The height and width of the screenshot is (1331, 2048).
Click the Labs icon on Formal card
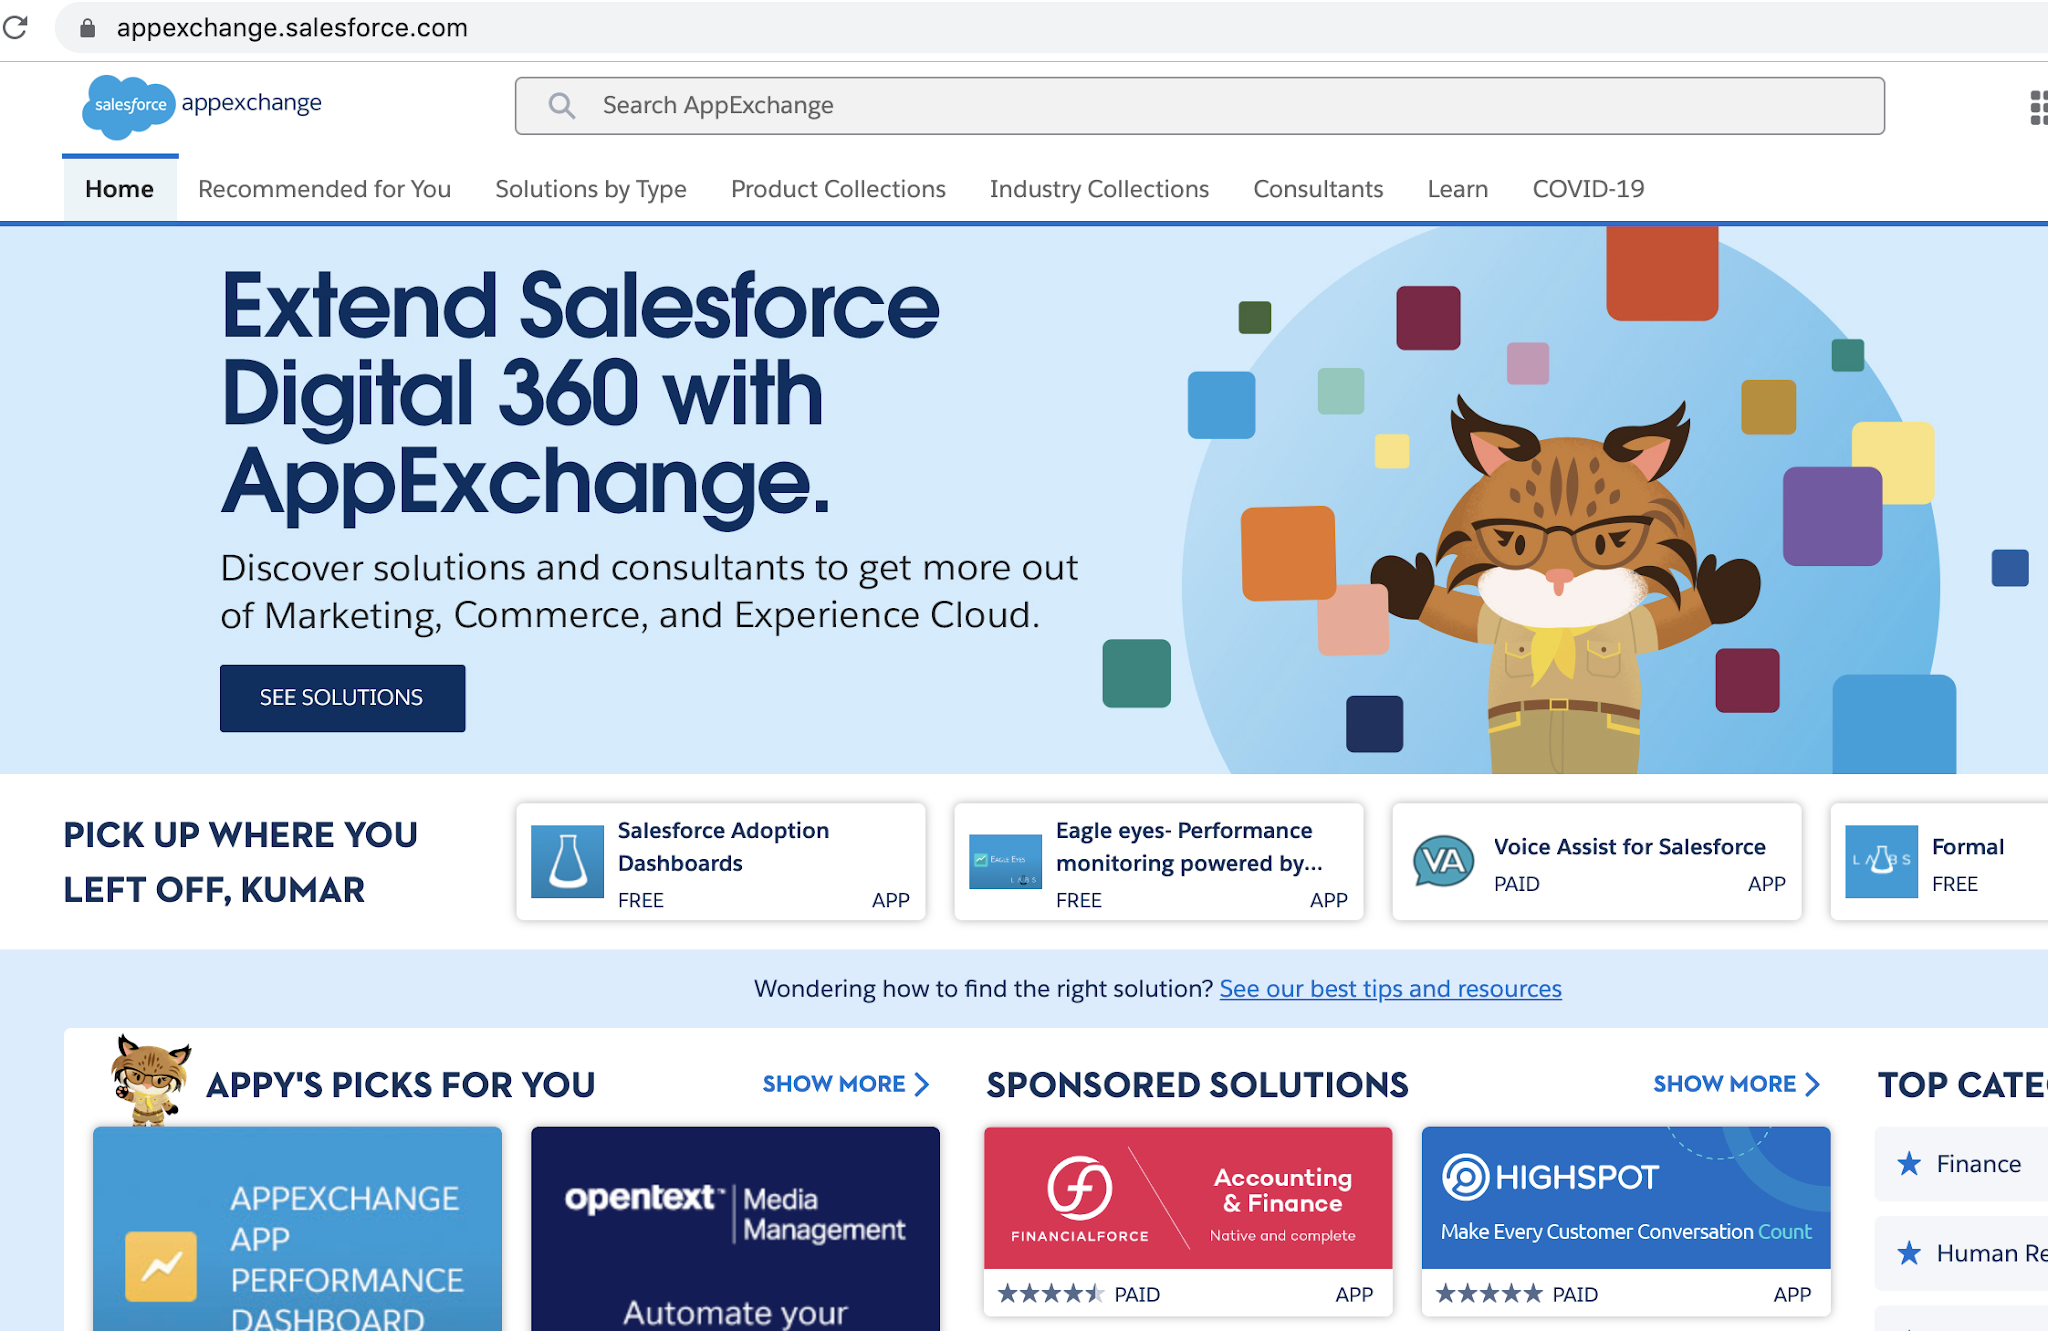click(x=1881, y=861)
